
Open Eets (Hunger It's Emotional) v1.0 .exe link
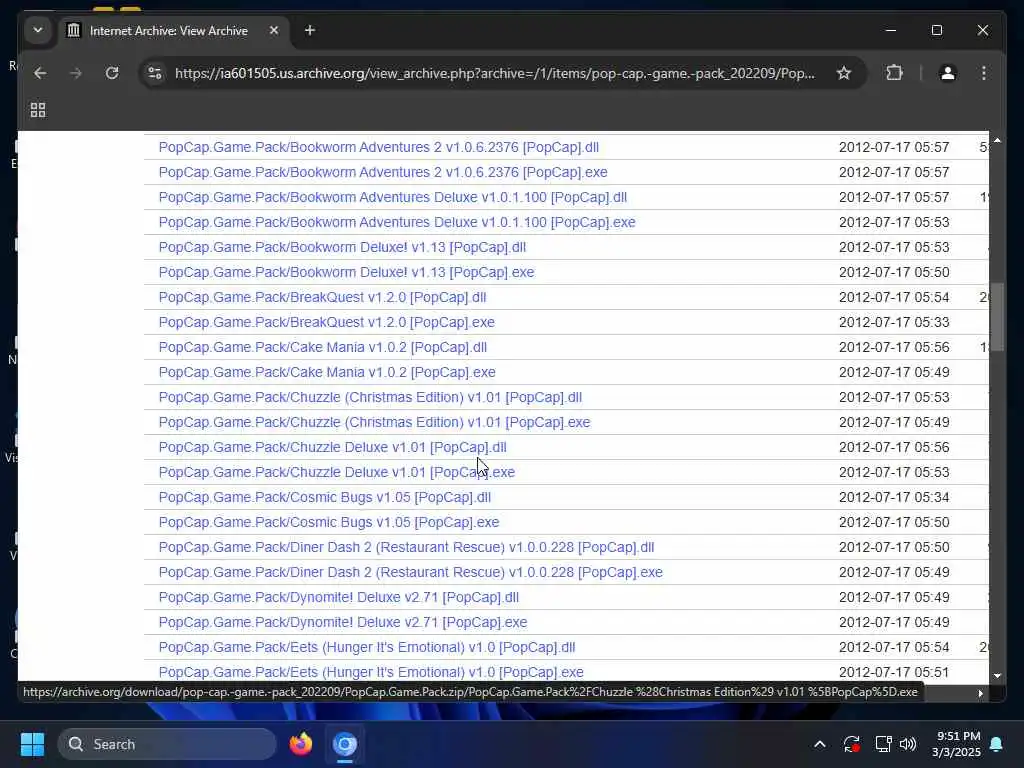(x=371, y=673)
